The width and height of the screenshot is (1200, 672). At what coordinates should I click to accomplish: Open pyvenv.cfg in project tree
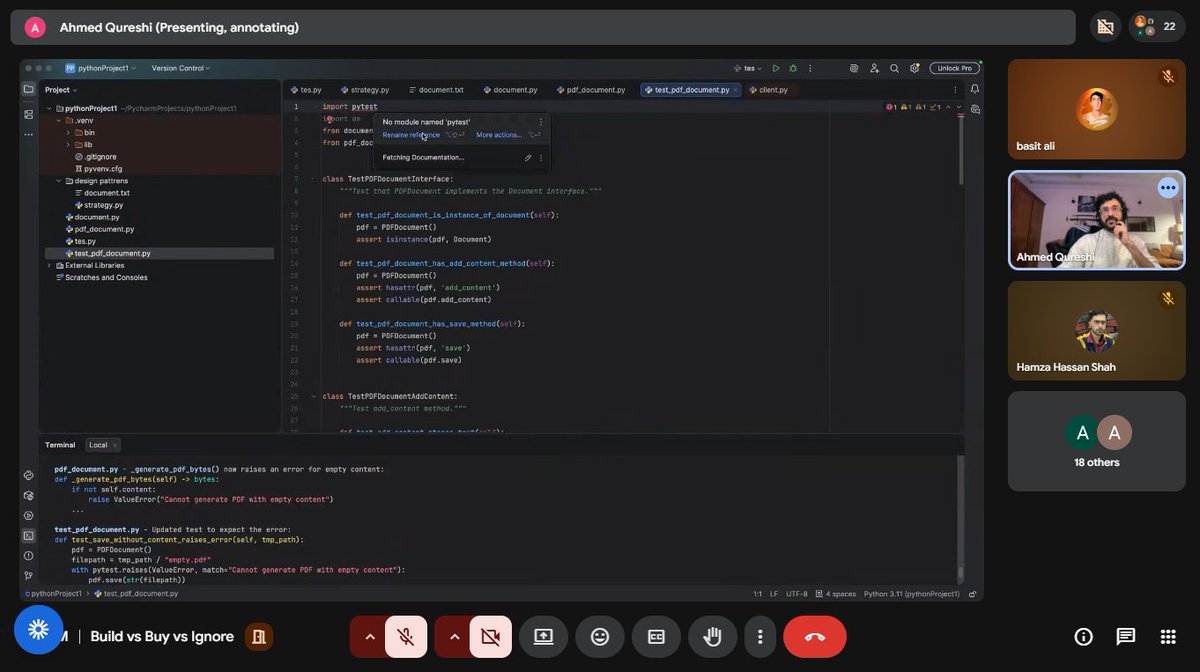click(x=98, y=168)
